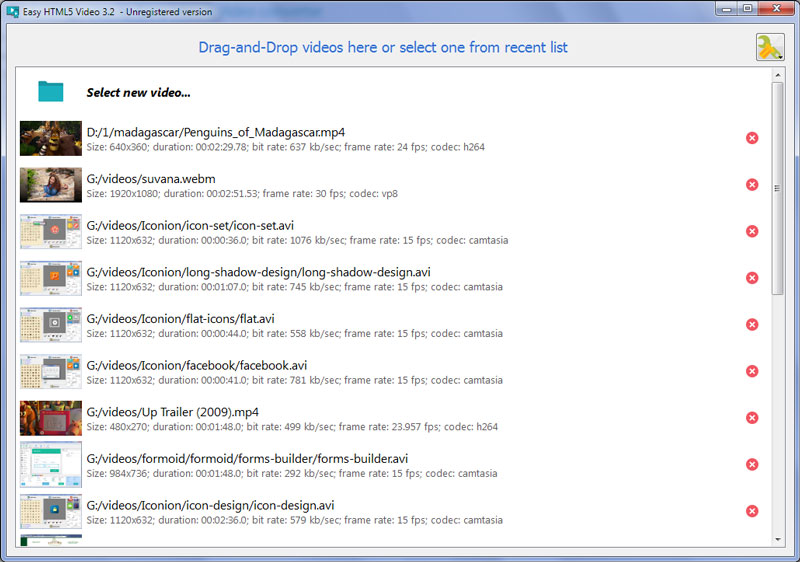Click details line with 745 kb/sec bit rate
This screenshot has height=562, width=800.
294,287
